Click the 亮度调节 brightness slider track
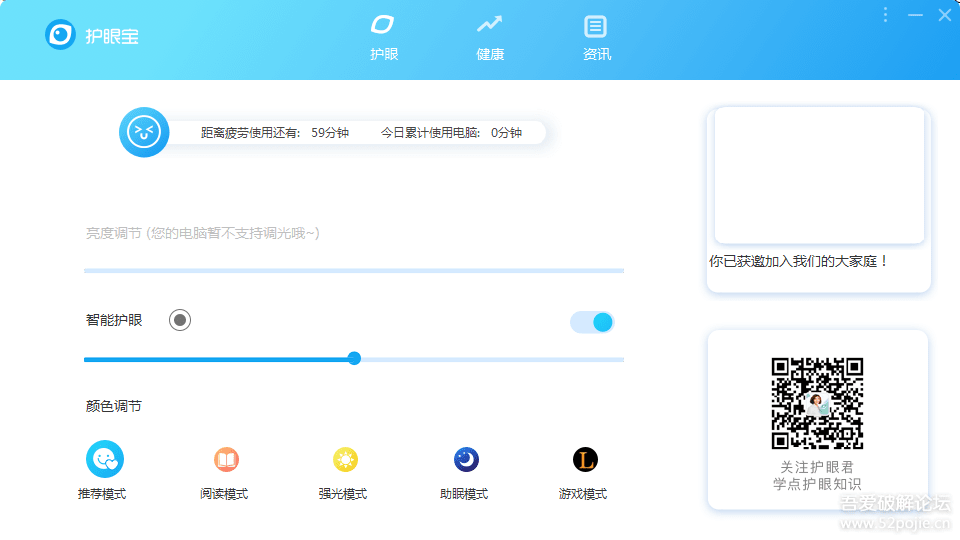960x540 pixels. [354, 270]
